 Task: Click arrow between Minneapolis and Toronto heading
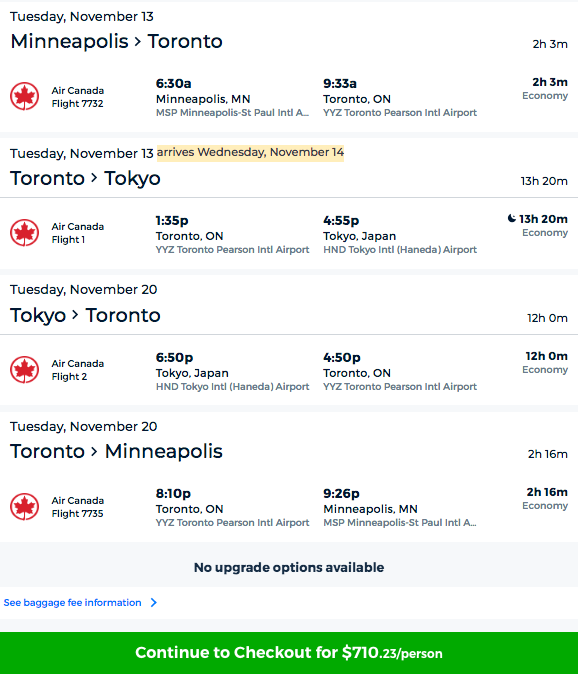coord(138,42)
